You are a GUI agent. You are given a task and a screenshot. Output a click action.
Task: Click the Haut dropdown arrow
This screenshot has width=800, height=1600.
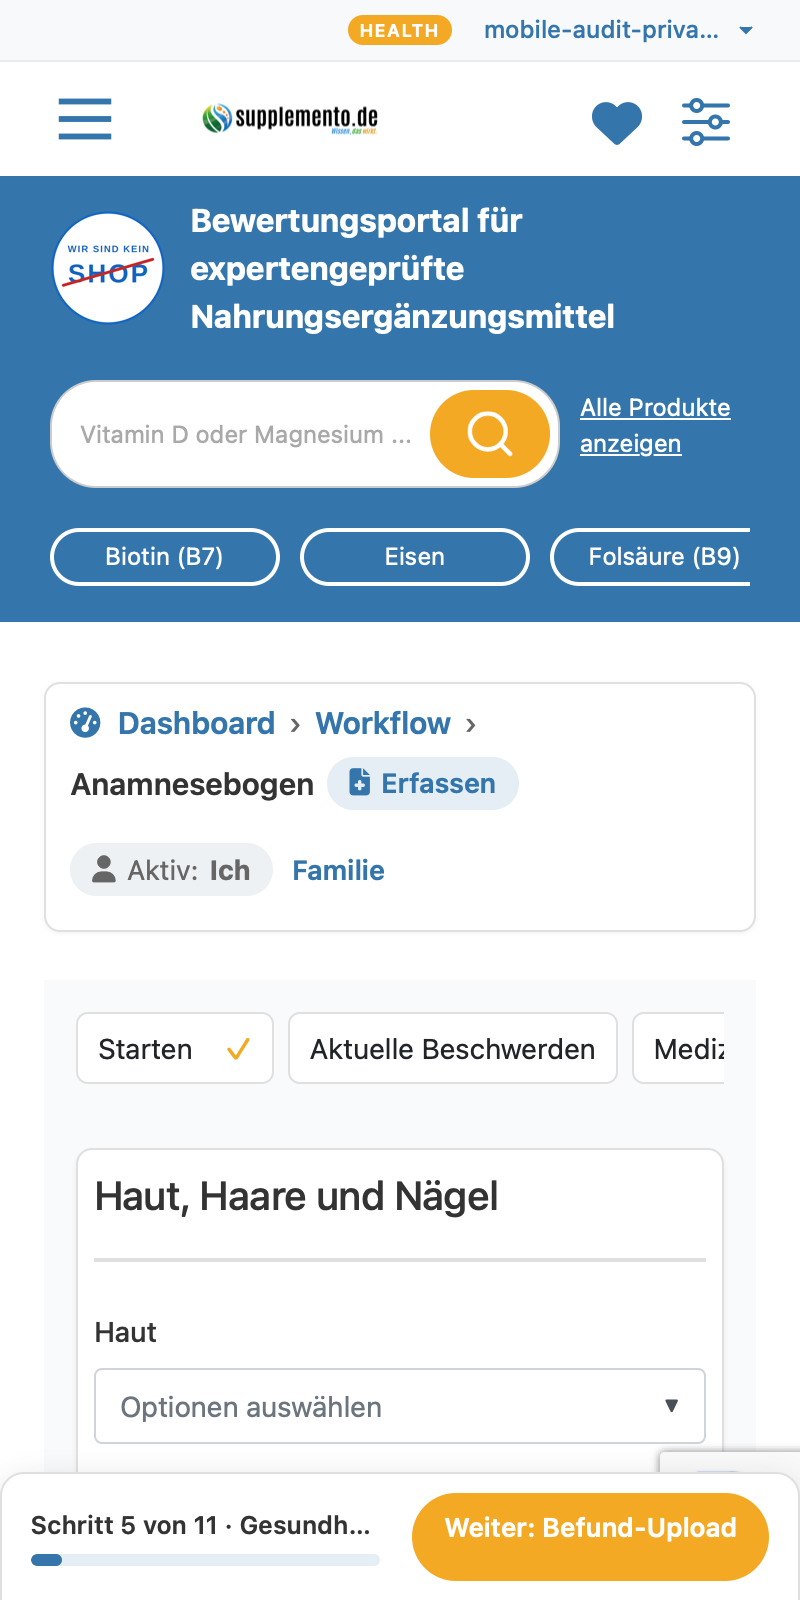(x=672, y=1406)
